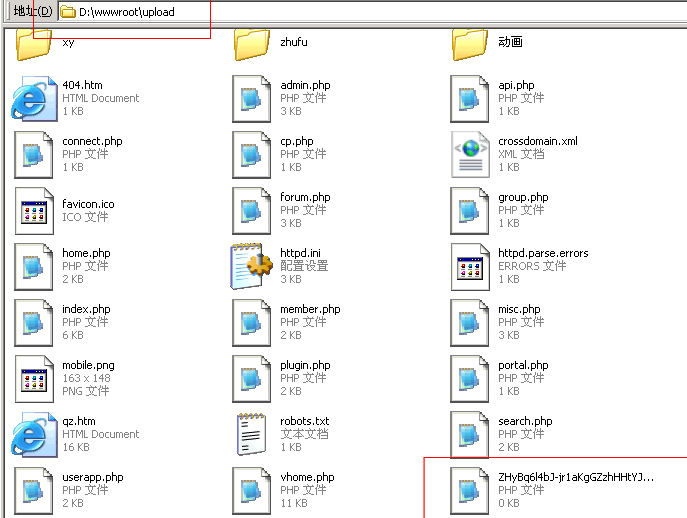Viewport: 687px width, 518px height.
Task: Click the address bar path D:\wwwroot\upload
Action: pyautogui.click(x=127, y=12)
